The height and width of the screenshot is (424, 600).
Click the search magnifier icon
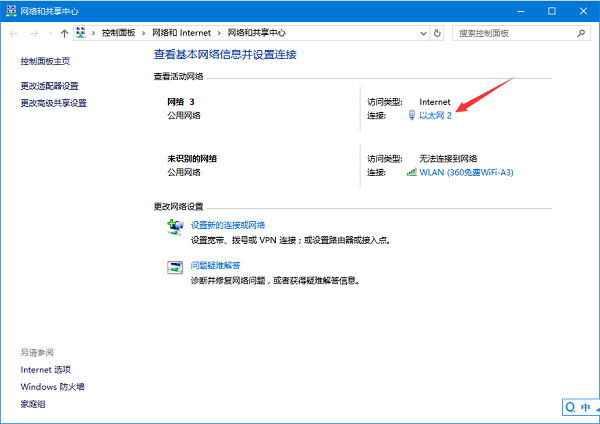(582, 33)
